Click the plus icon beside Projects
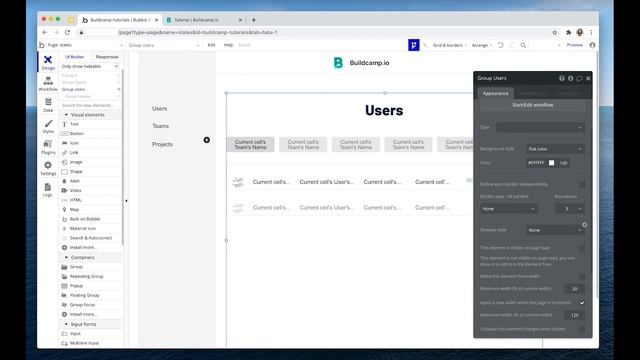The image size is (640, 360). (207, 140)
